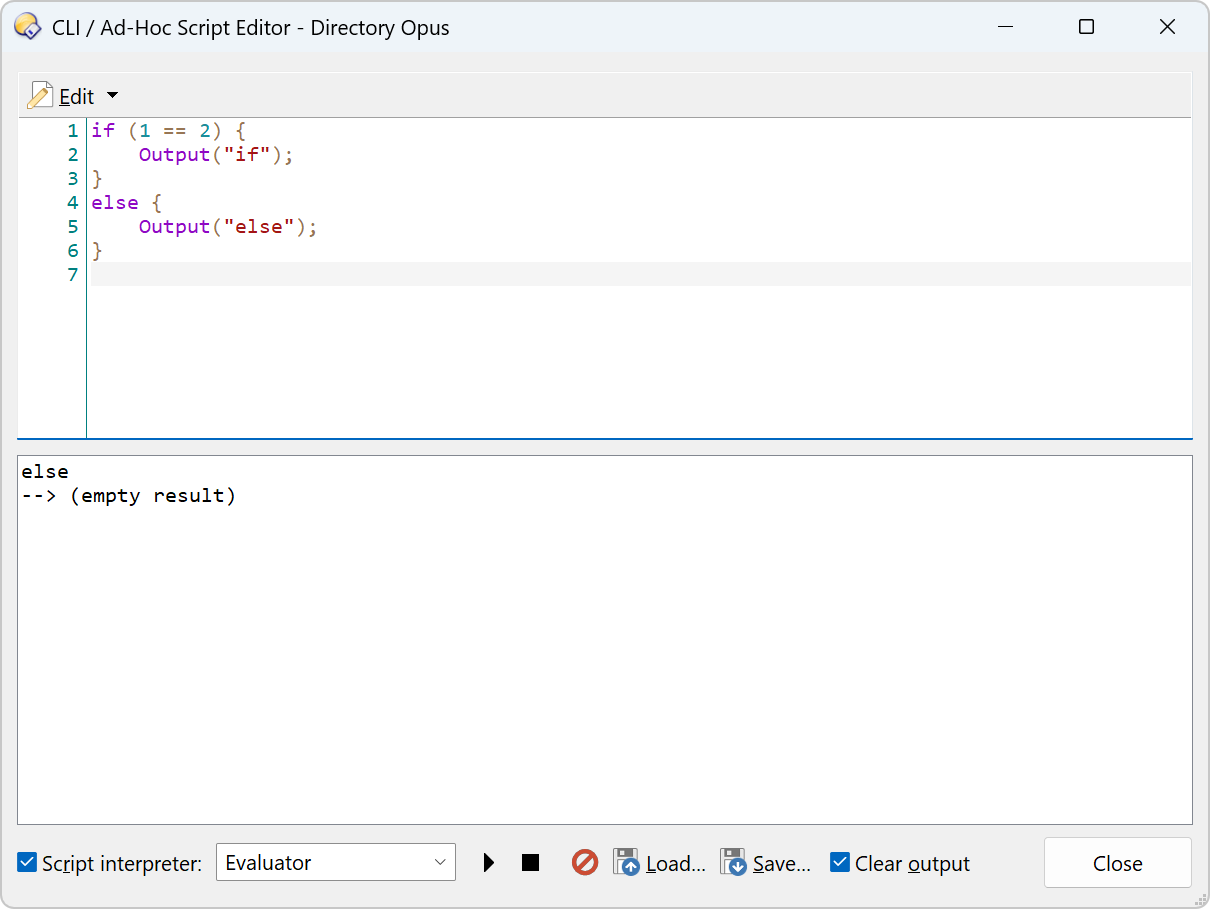Disable the Clear output checkbox

click(840, 863)
